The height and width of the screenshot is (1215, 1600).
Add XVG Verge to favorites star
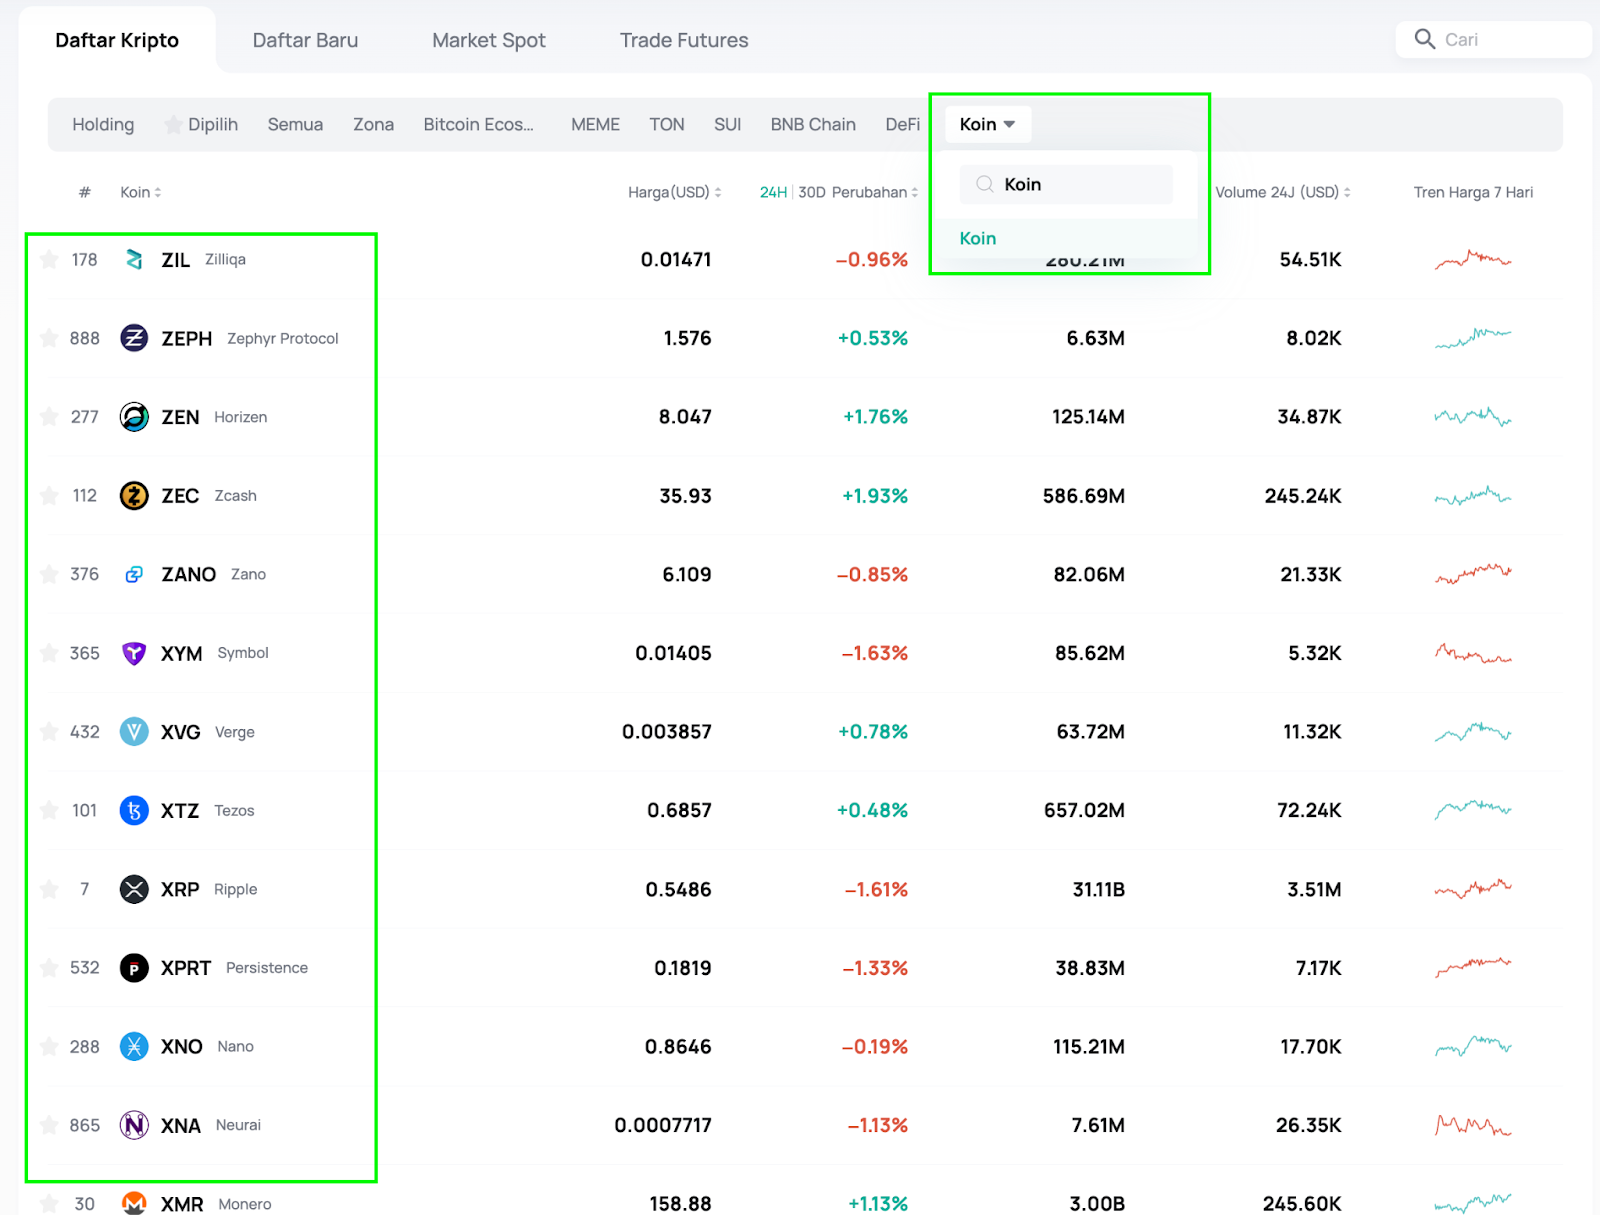[49, 732]
